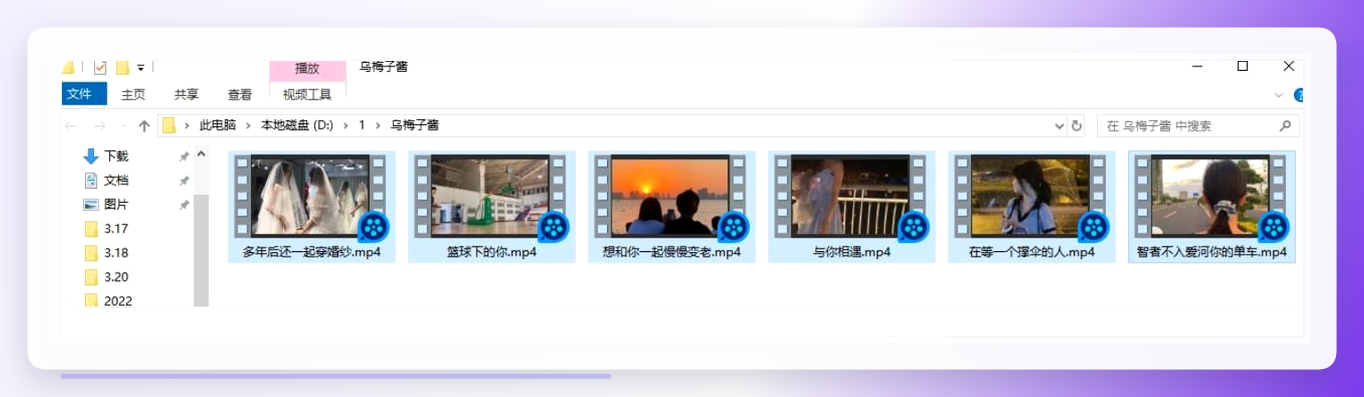
Task: Expand the chevron before 此电脑
Action: 187,126
